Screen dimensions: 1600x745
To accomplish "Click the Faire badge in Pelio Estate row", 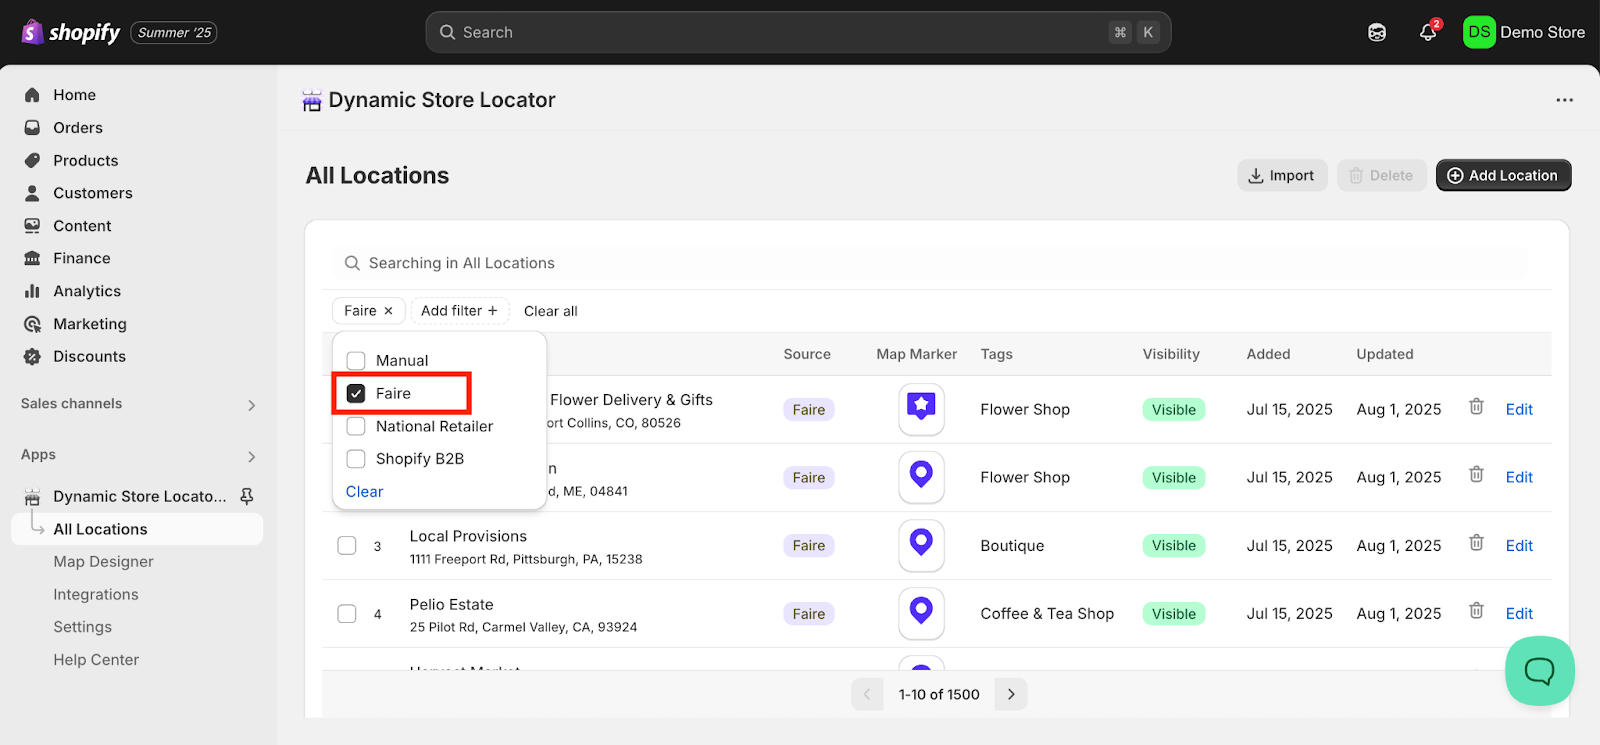I will tap(809, 614).
